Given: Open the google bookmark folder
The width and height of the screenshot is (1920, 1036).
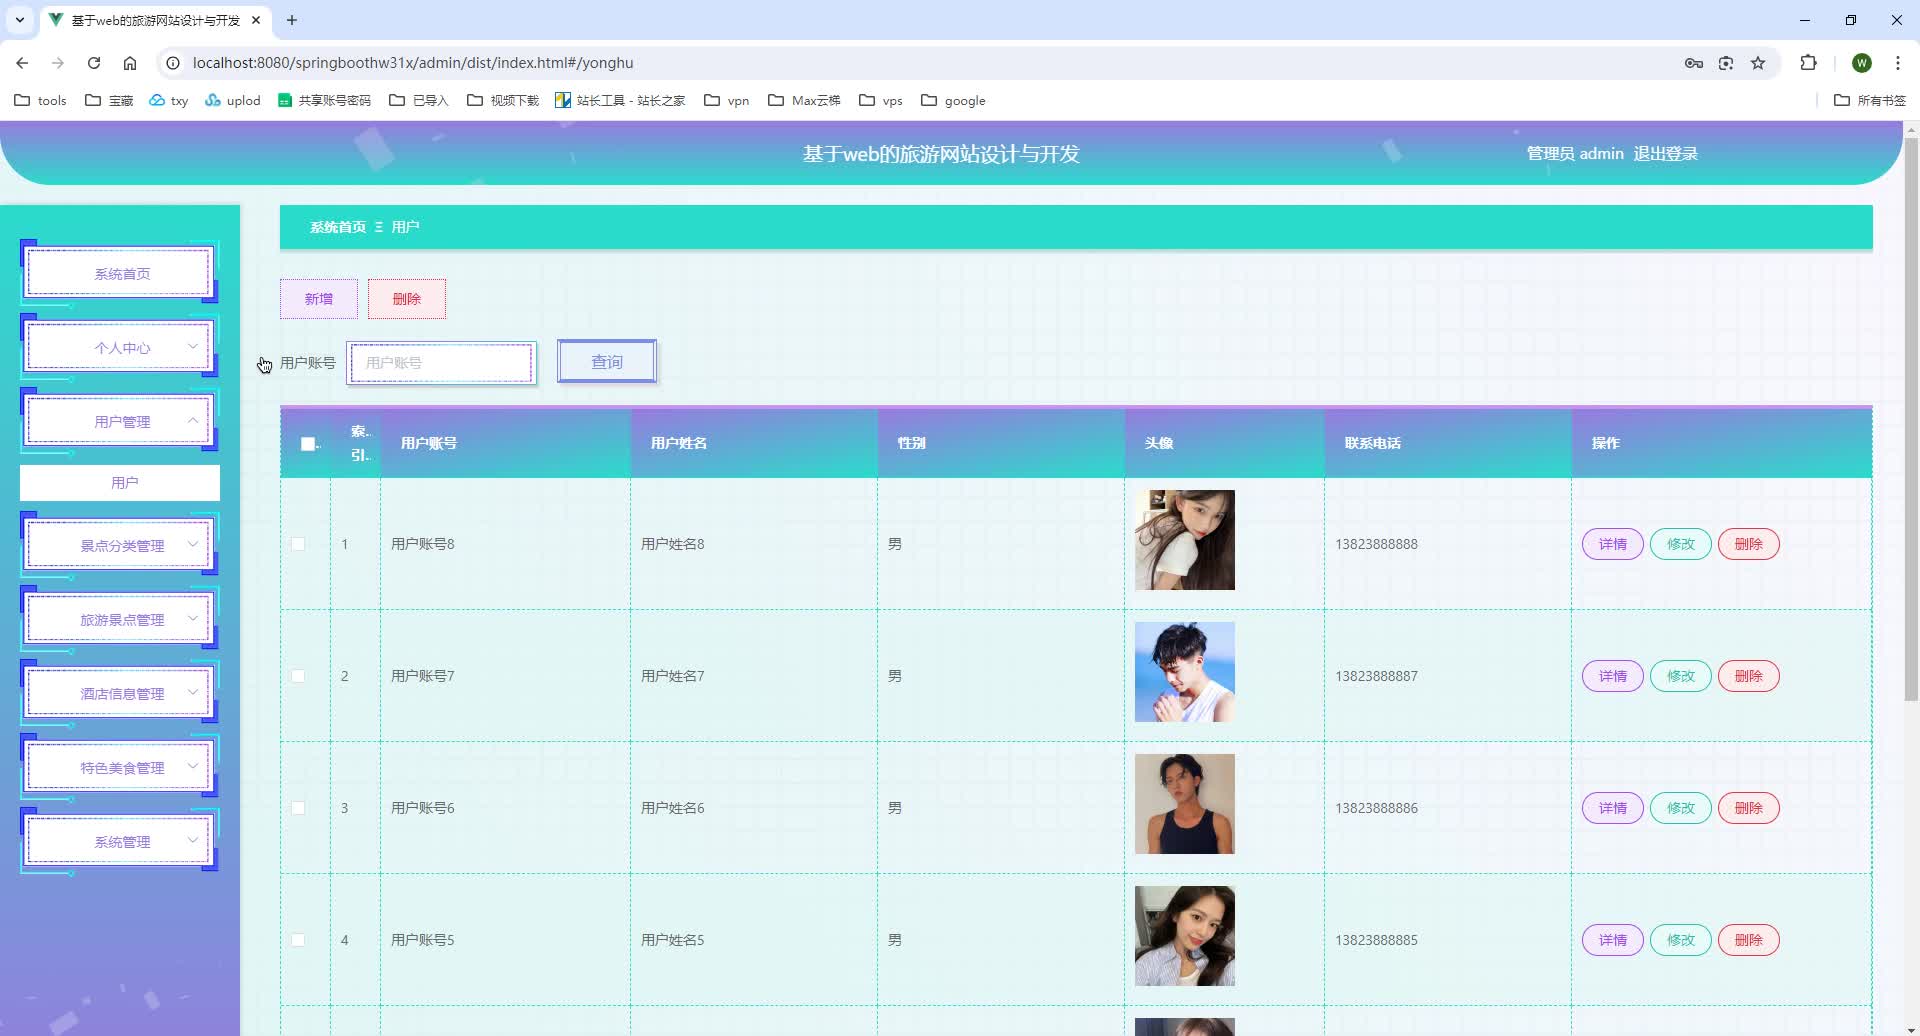Looking at the screenshot, I should click(953, 100).
